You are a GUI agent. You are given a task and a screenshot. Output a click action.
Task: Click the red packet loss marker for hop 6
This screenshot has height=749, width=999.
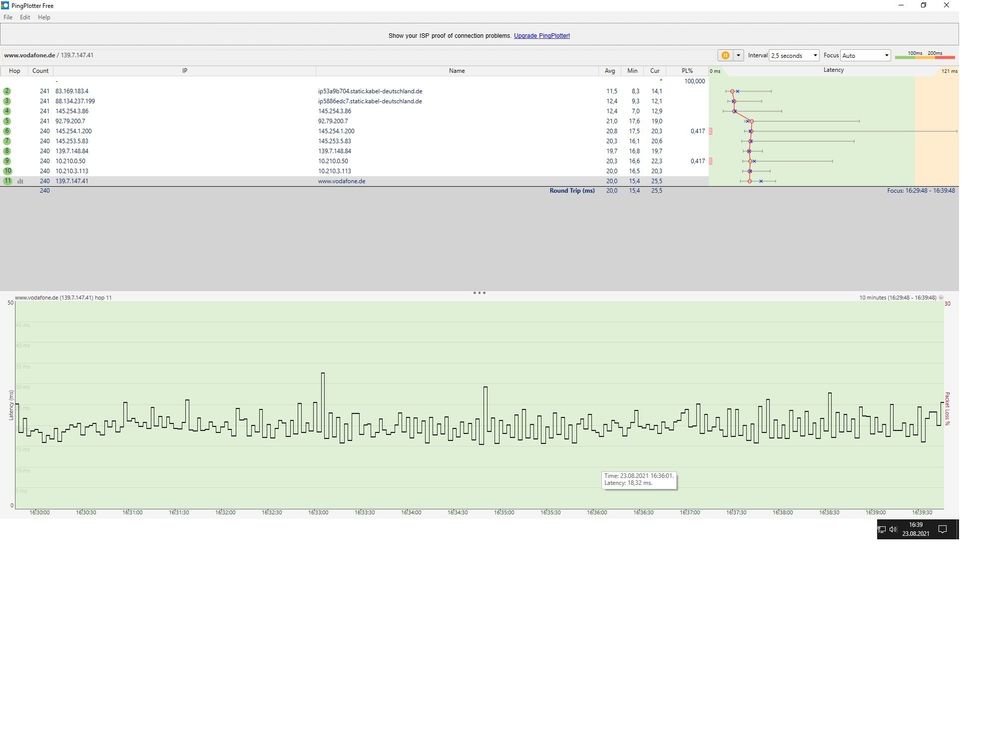click(x=710, y=131)
